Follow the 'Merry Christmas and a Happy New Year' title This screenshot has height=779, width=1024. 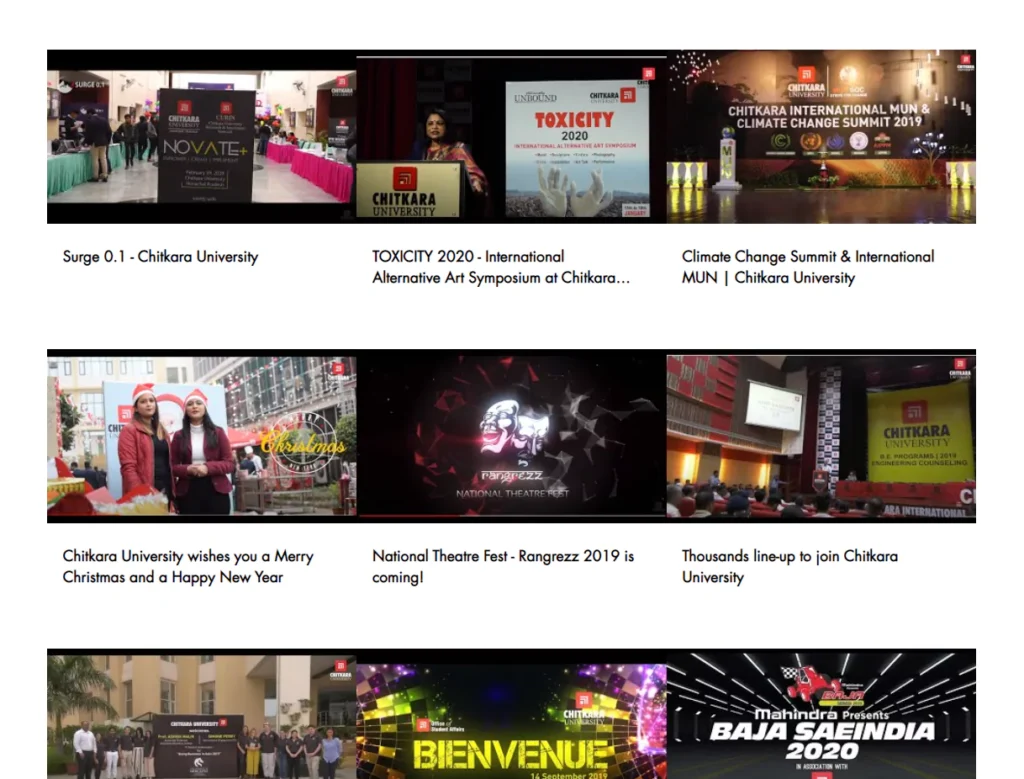click(x=188, y=567)
